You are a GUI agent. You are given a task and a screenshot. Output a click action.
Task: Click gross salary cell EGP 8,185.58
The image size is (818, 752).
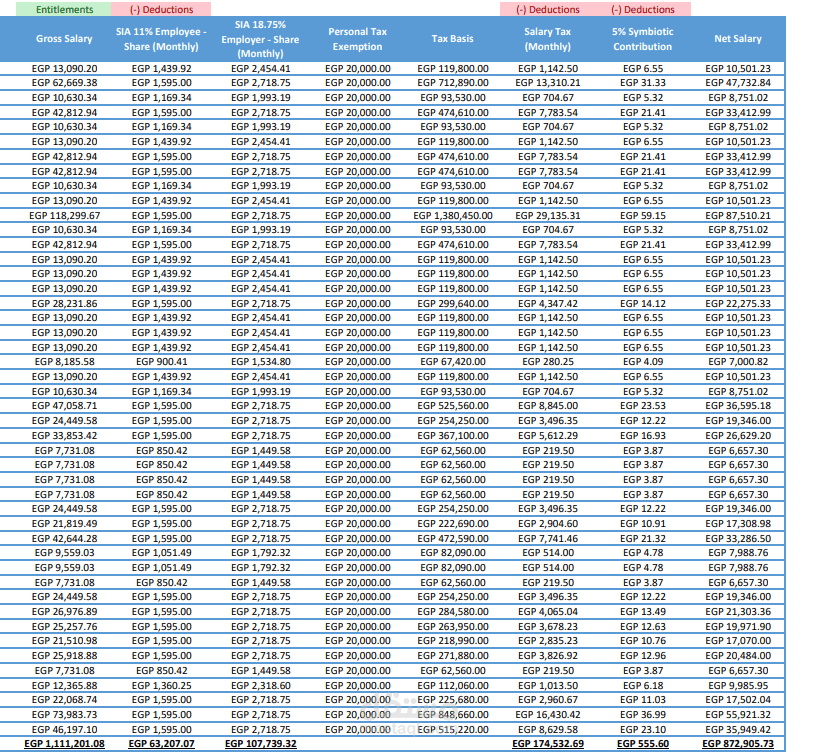(x=64, y=362)
